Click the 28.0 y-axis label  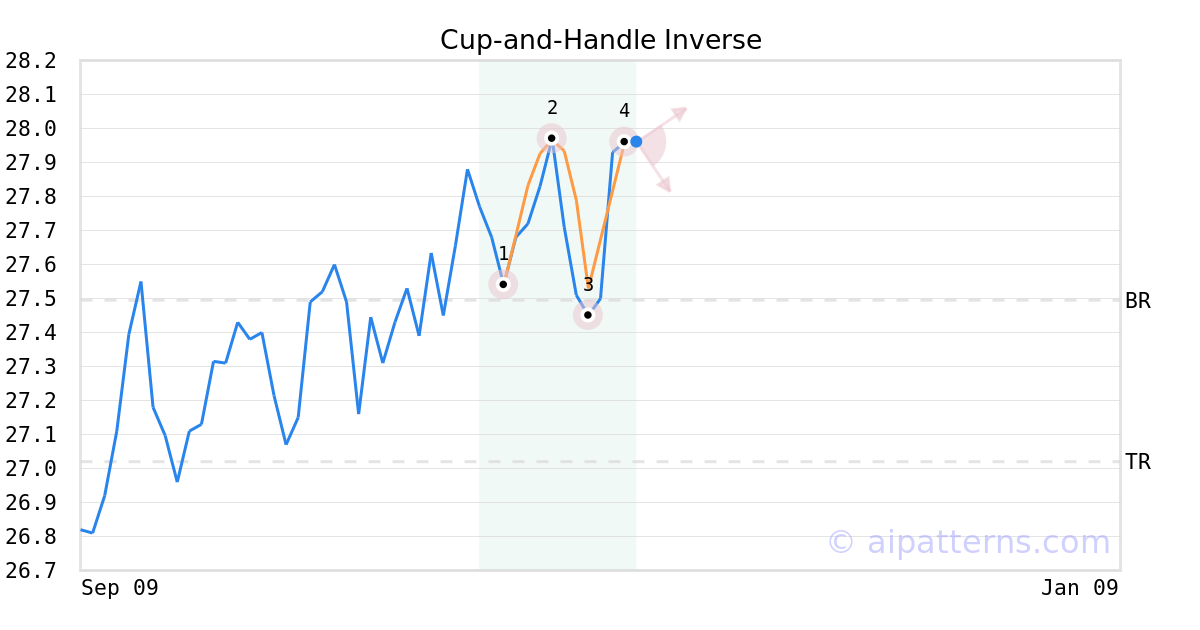[x=30, y=129]
